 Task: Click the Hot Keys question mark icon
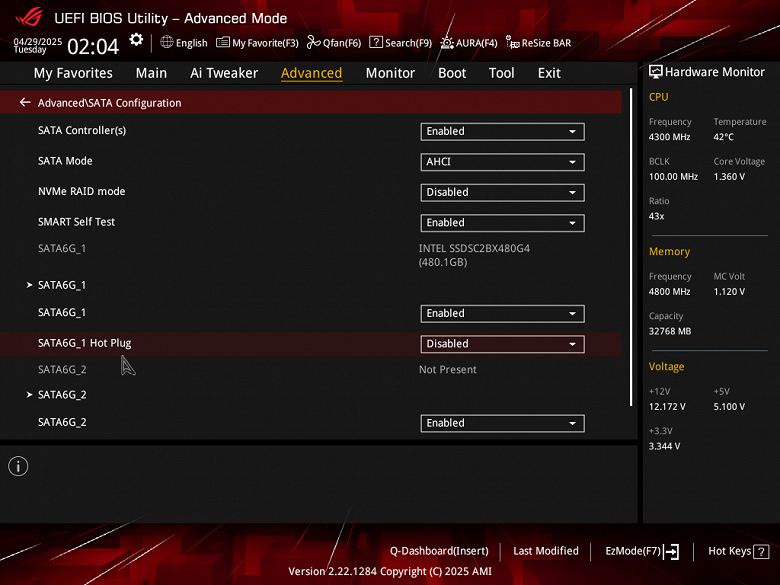coord(761,552)
